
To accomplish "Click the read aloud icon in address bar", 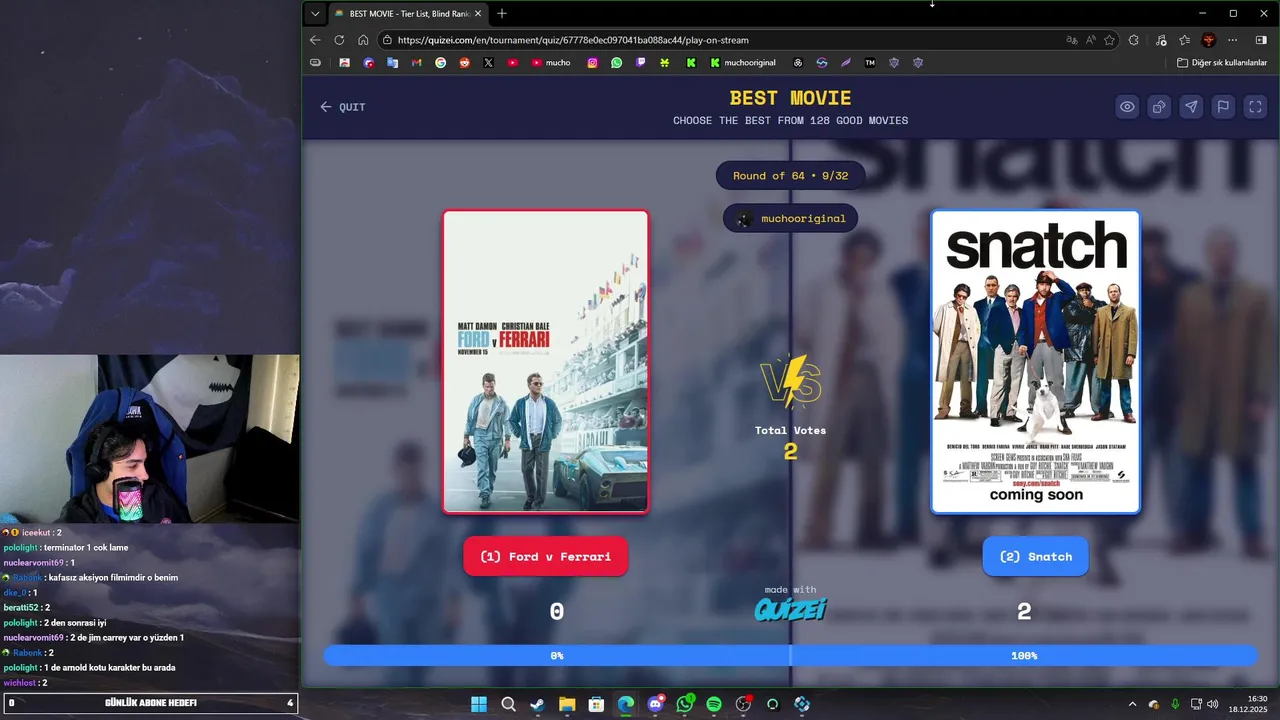I will (x=1091, y=40).
